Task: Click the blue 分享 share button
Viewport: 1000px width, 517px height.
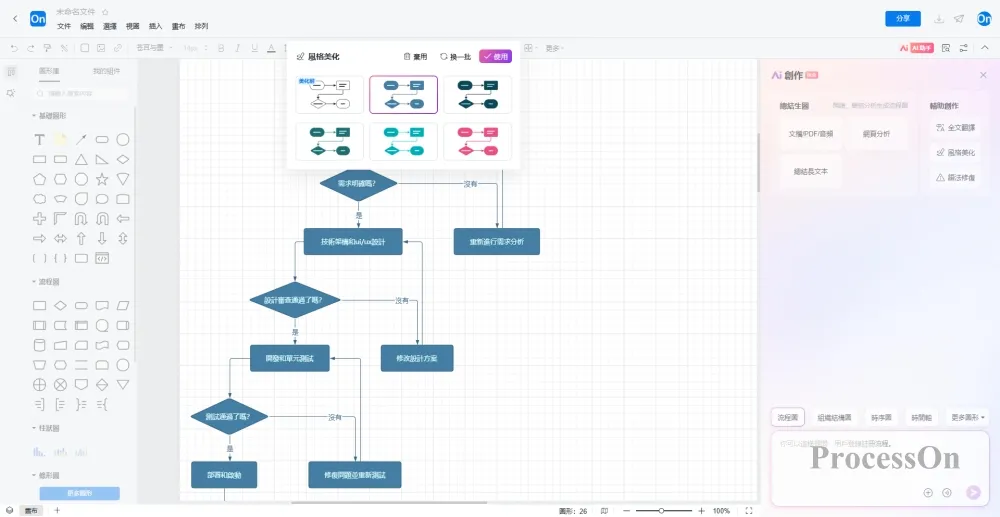Action: [x=903, y=19]
